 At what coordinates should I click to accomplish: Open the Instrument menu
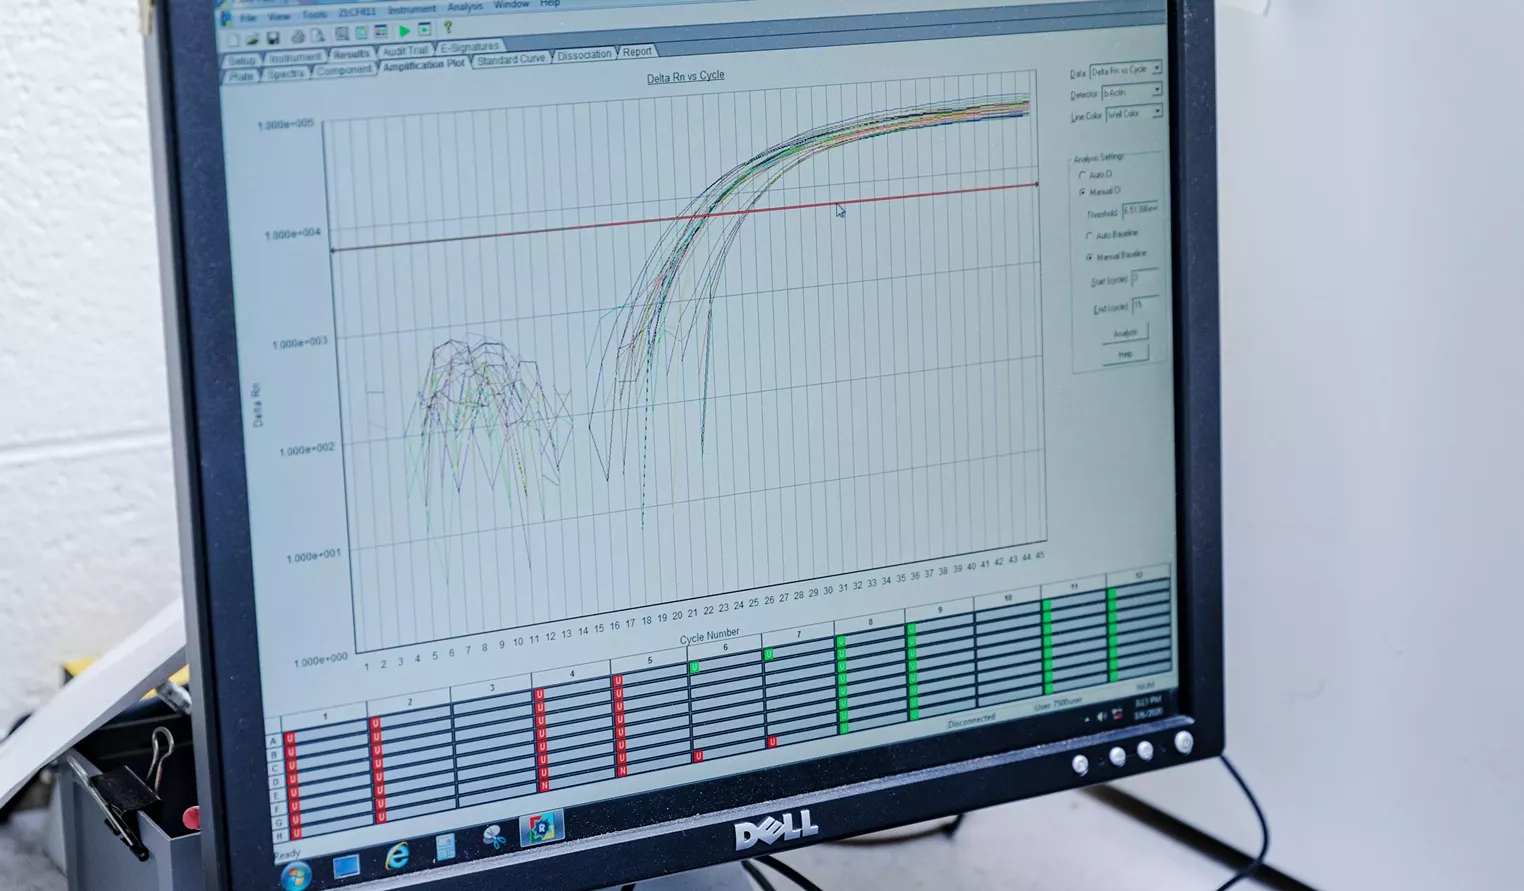412,9
